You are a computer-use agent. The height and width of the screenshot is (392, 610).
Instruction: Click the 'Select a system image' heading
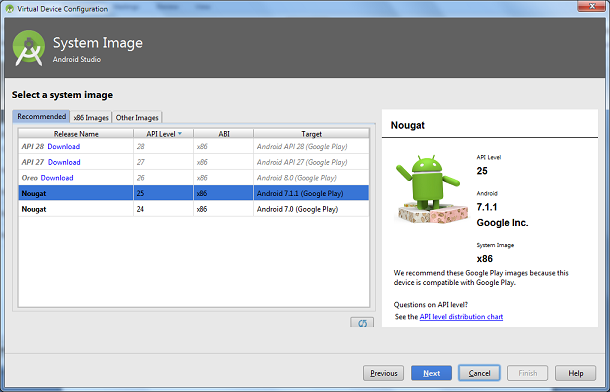62,95
